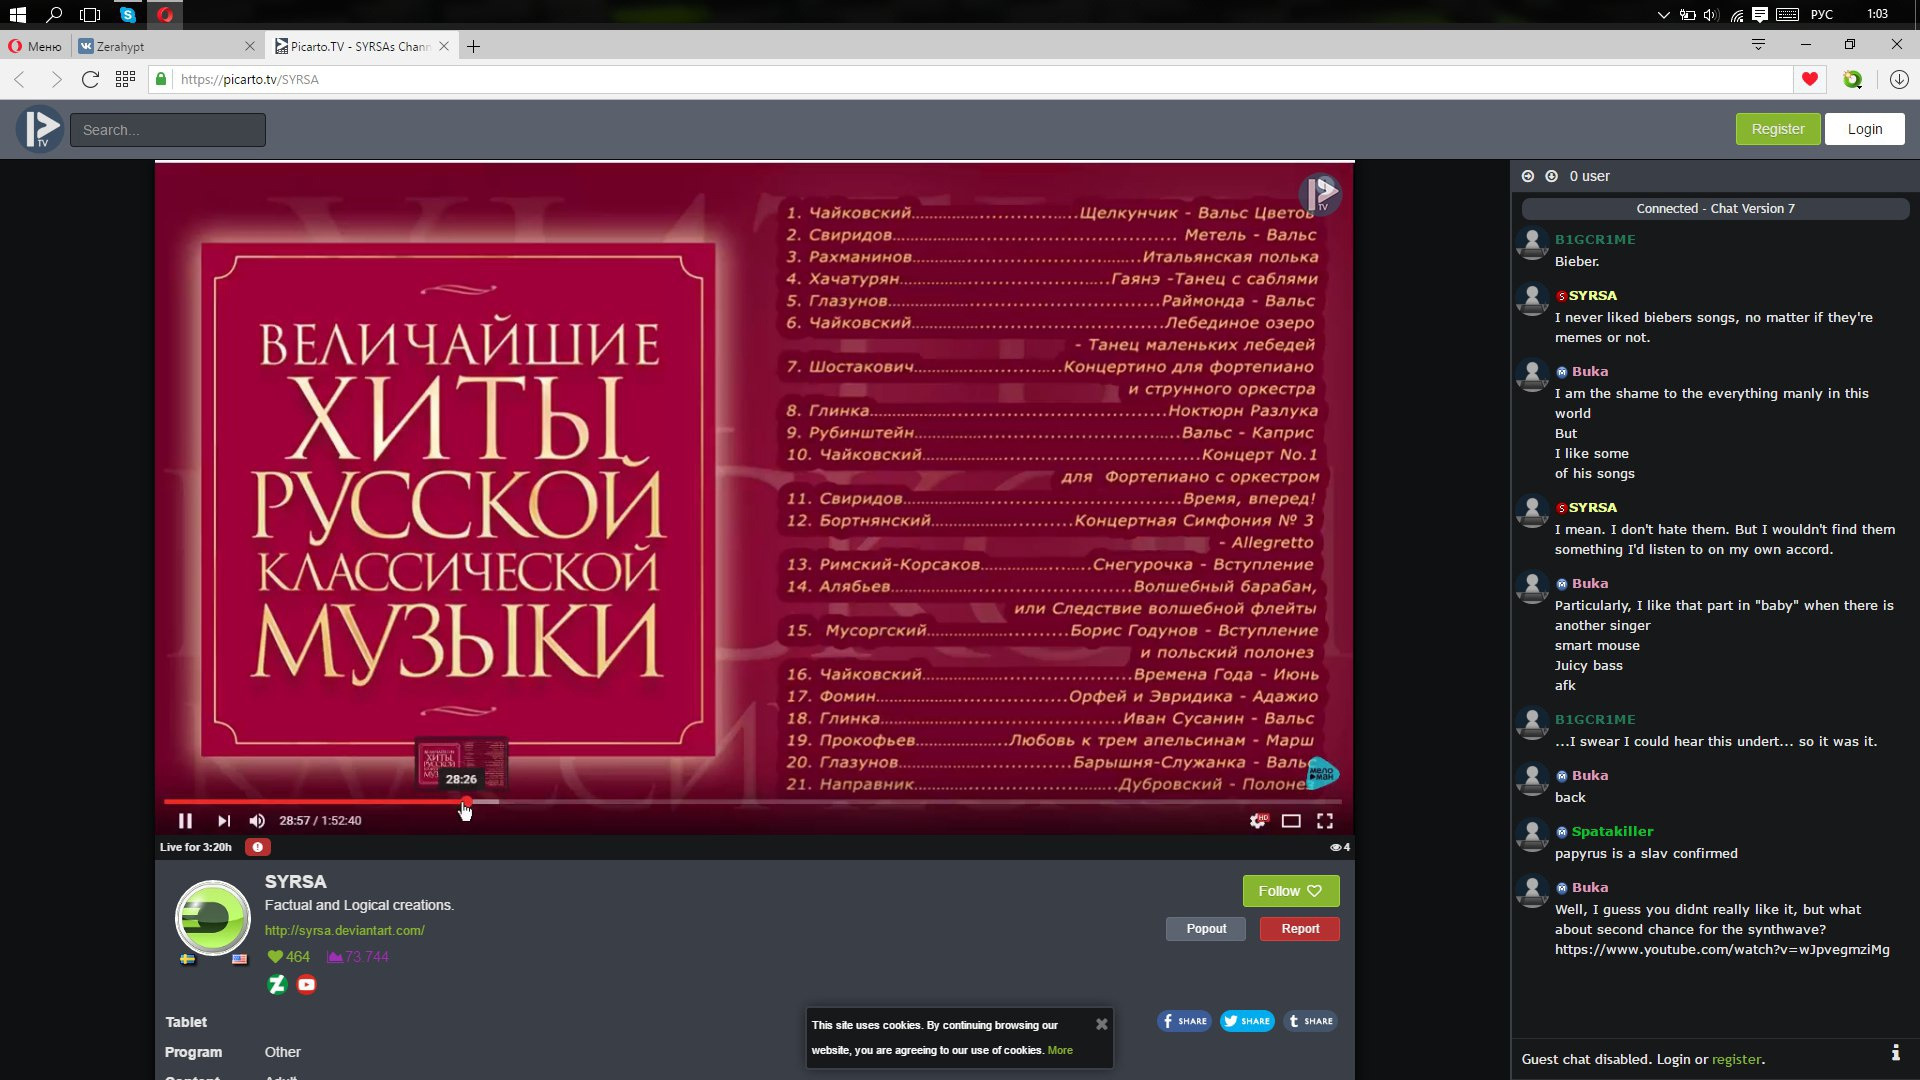Open system volume control
This screenshot has width=1920, height=1080.
1711,14
